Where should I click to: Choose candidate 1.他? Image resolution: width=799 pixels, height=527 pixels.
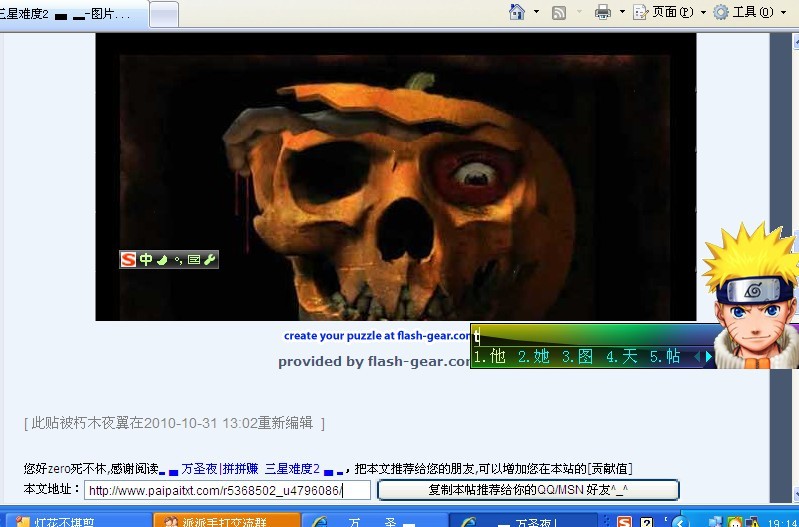[490, 356]
